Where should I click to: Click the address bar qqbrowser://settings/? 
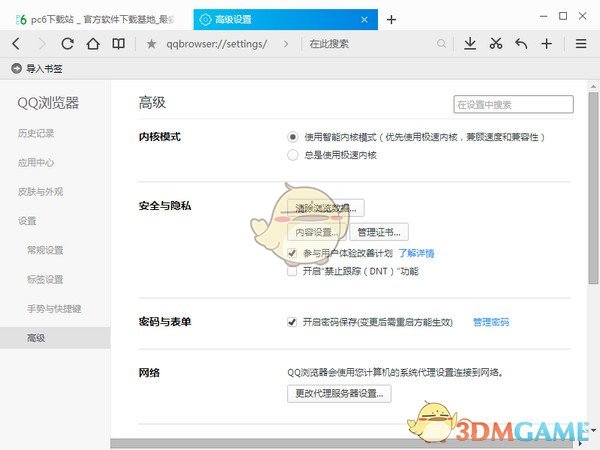(217, 44)
